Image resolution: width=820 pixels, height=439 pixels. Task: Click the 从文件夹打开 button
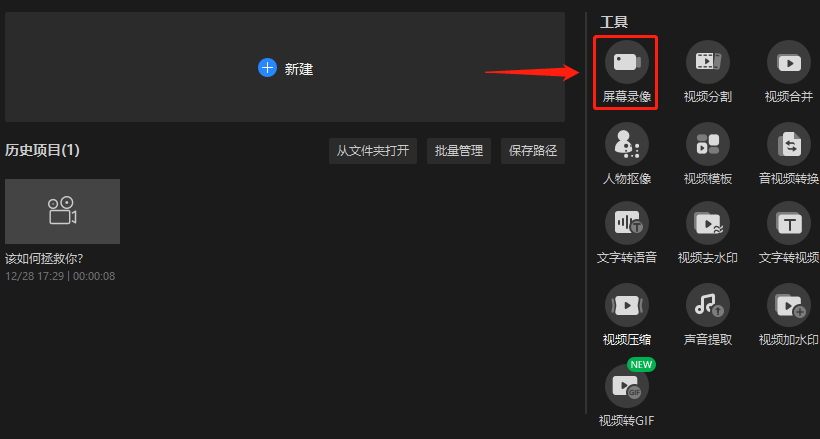(x=373, y=151)
